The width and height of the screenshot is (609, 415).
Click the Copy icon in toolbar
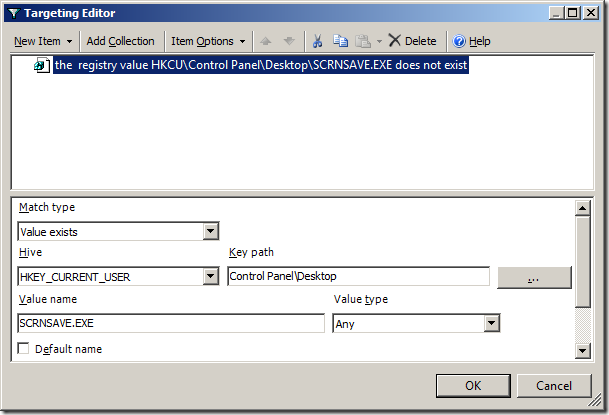[x=340, y=41]
